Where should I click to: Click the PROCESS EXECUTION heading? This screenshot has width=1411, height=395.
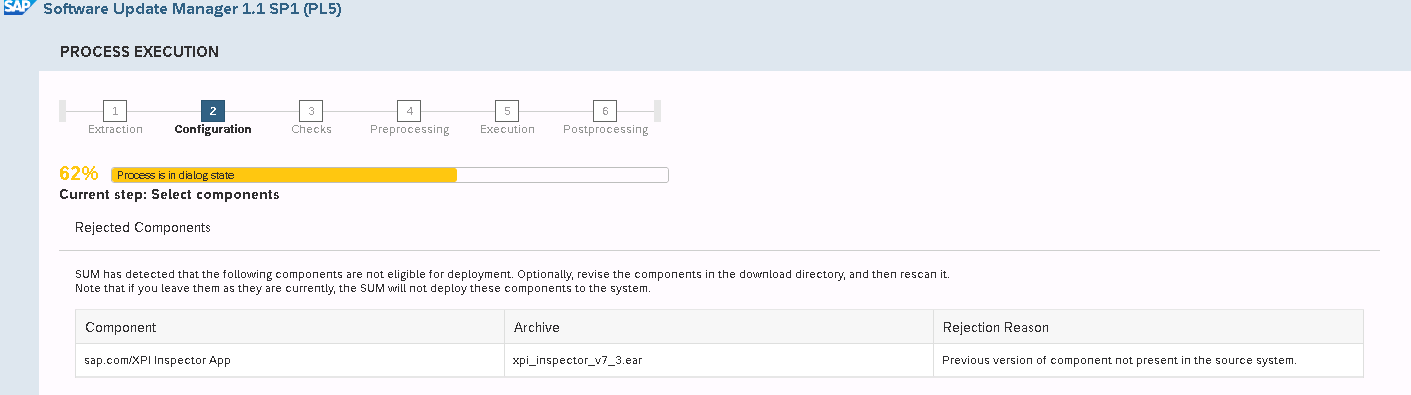click(139, 51)
